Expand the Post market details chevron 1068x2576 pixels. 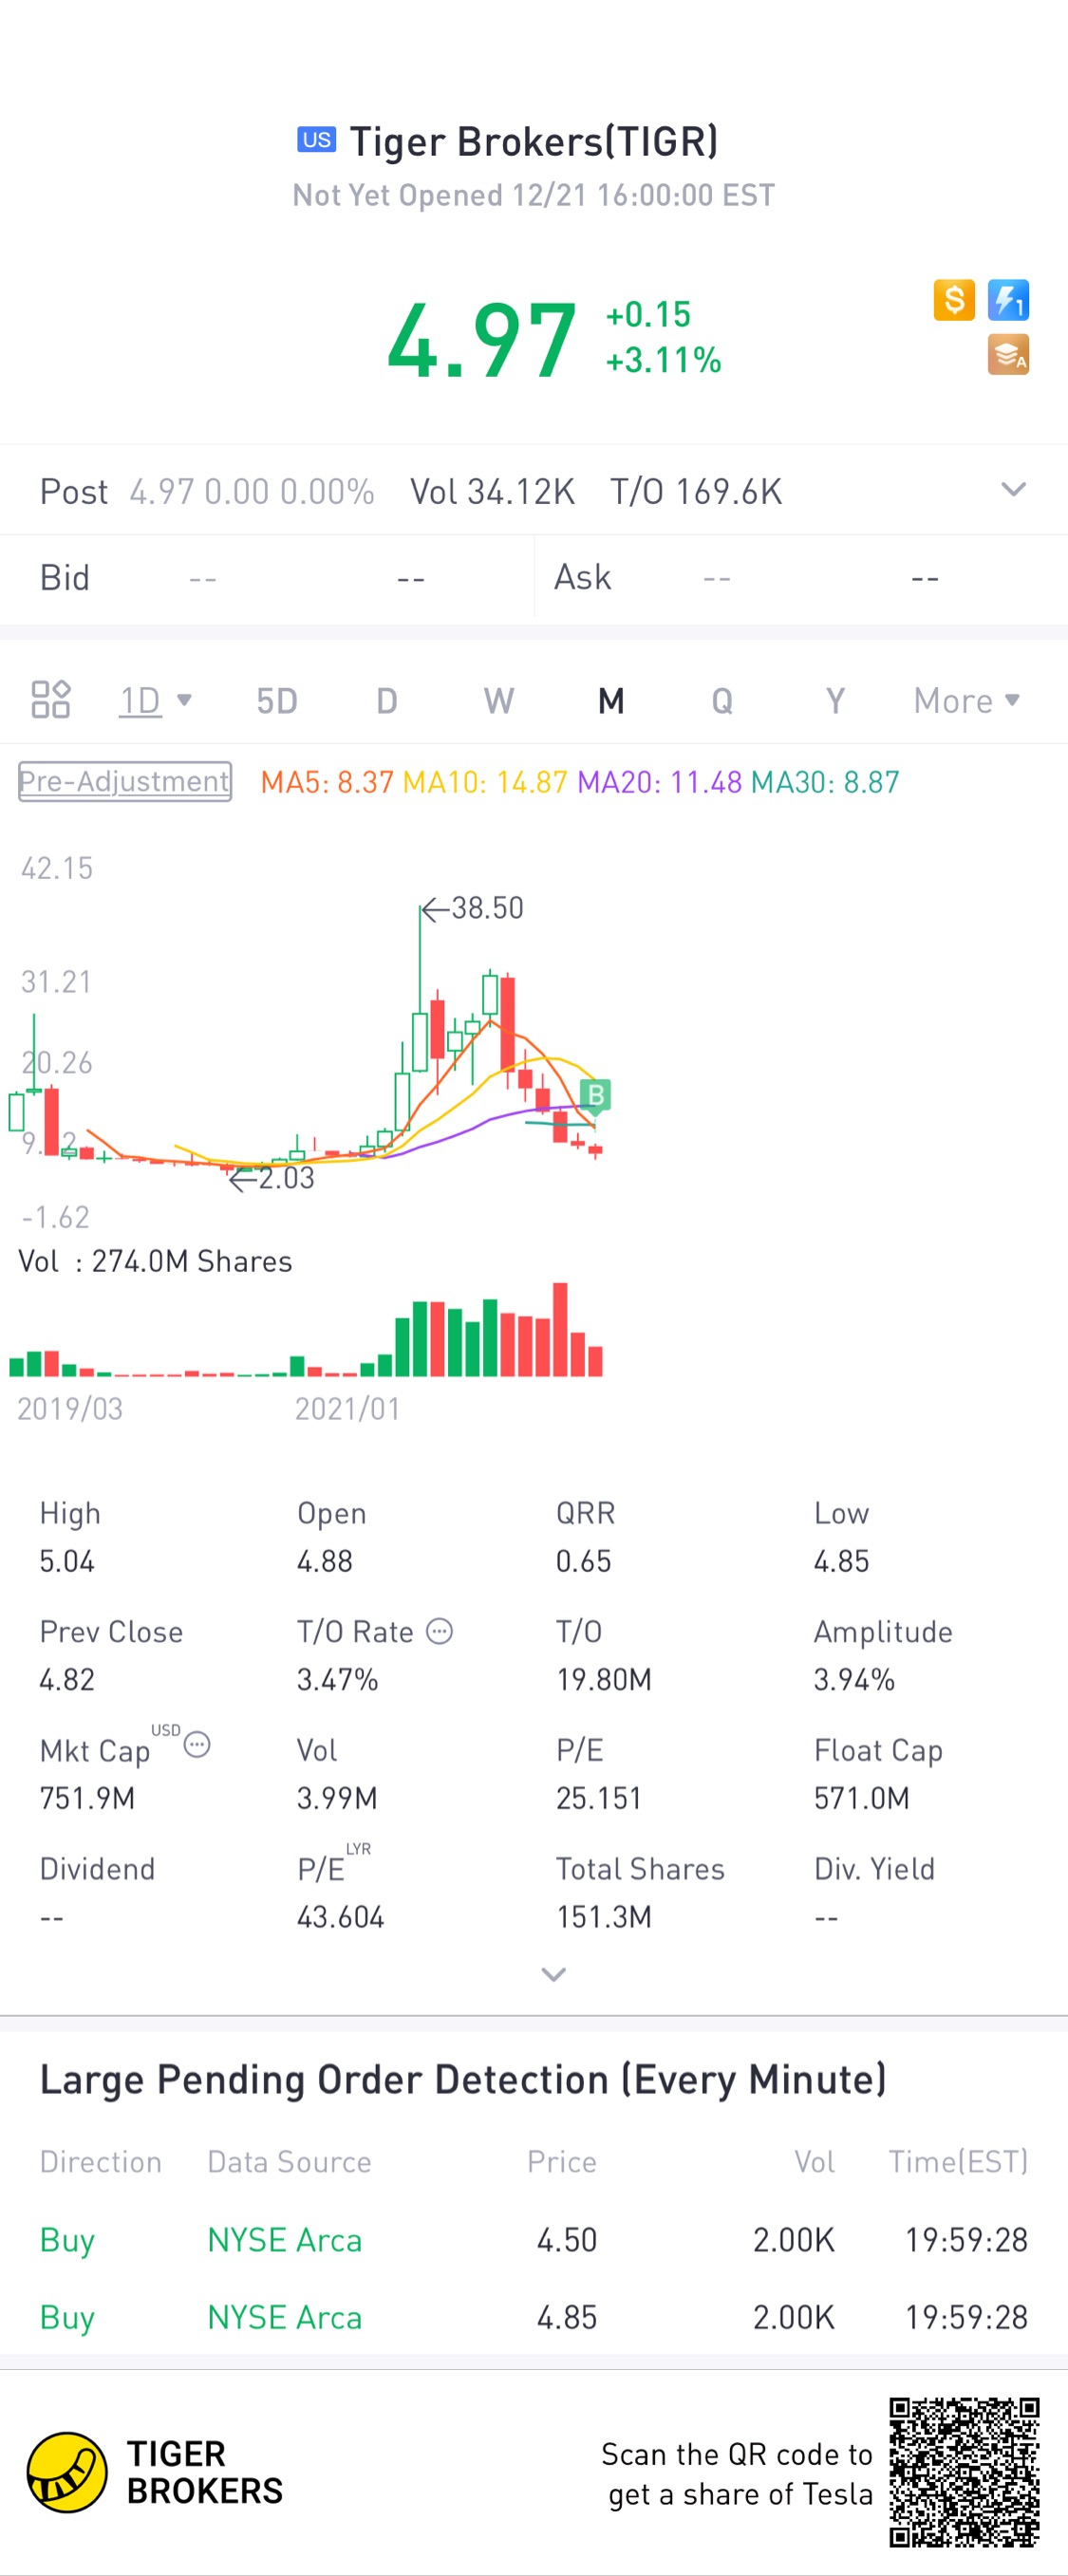[x=1013, y=490]
